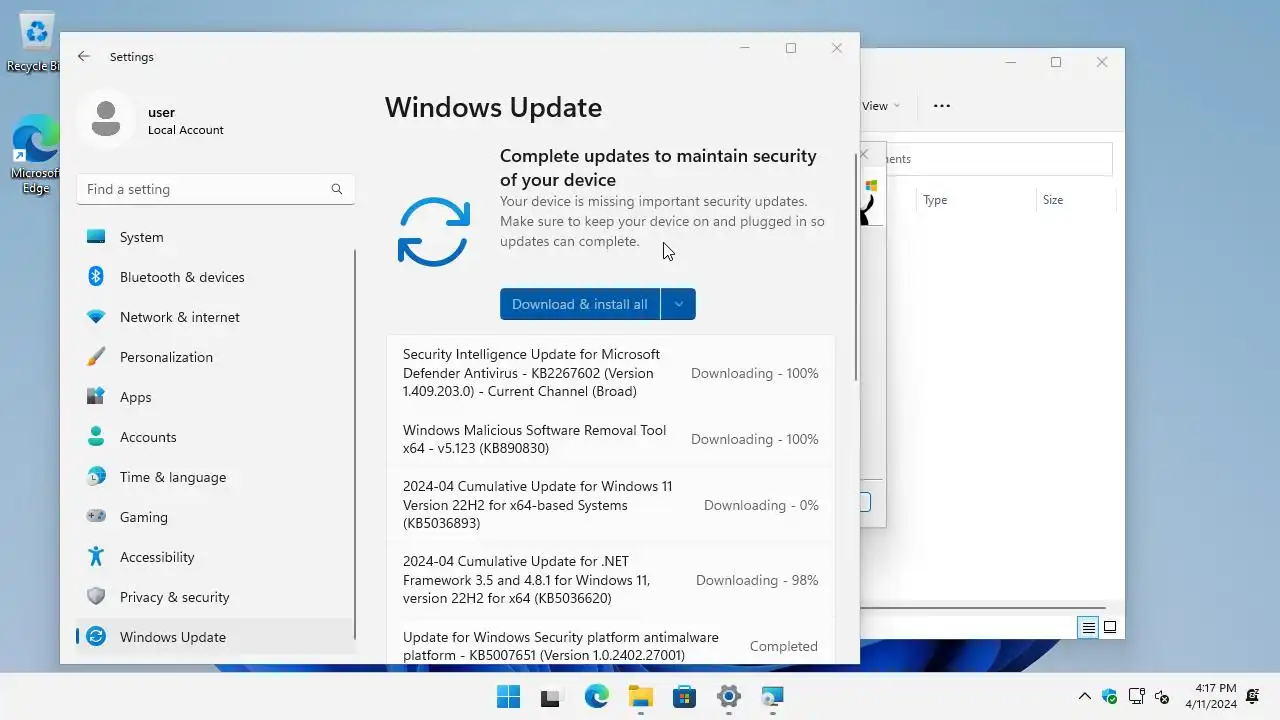Click the See more ellipsis in File Explorer

[942, 106]
